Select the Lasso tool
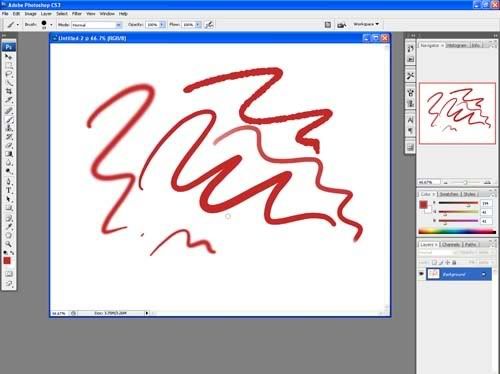 tap(9, 74)
